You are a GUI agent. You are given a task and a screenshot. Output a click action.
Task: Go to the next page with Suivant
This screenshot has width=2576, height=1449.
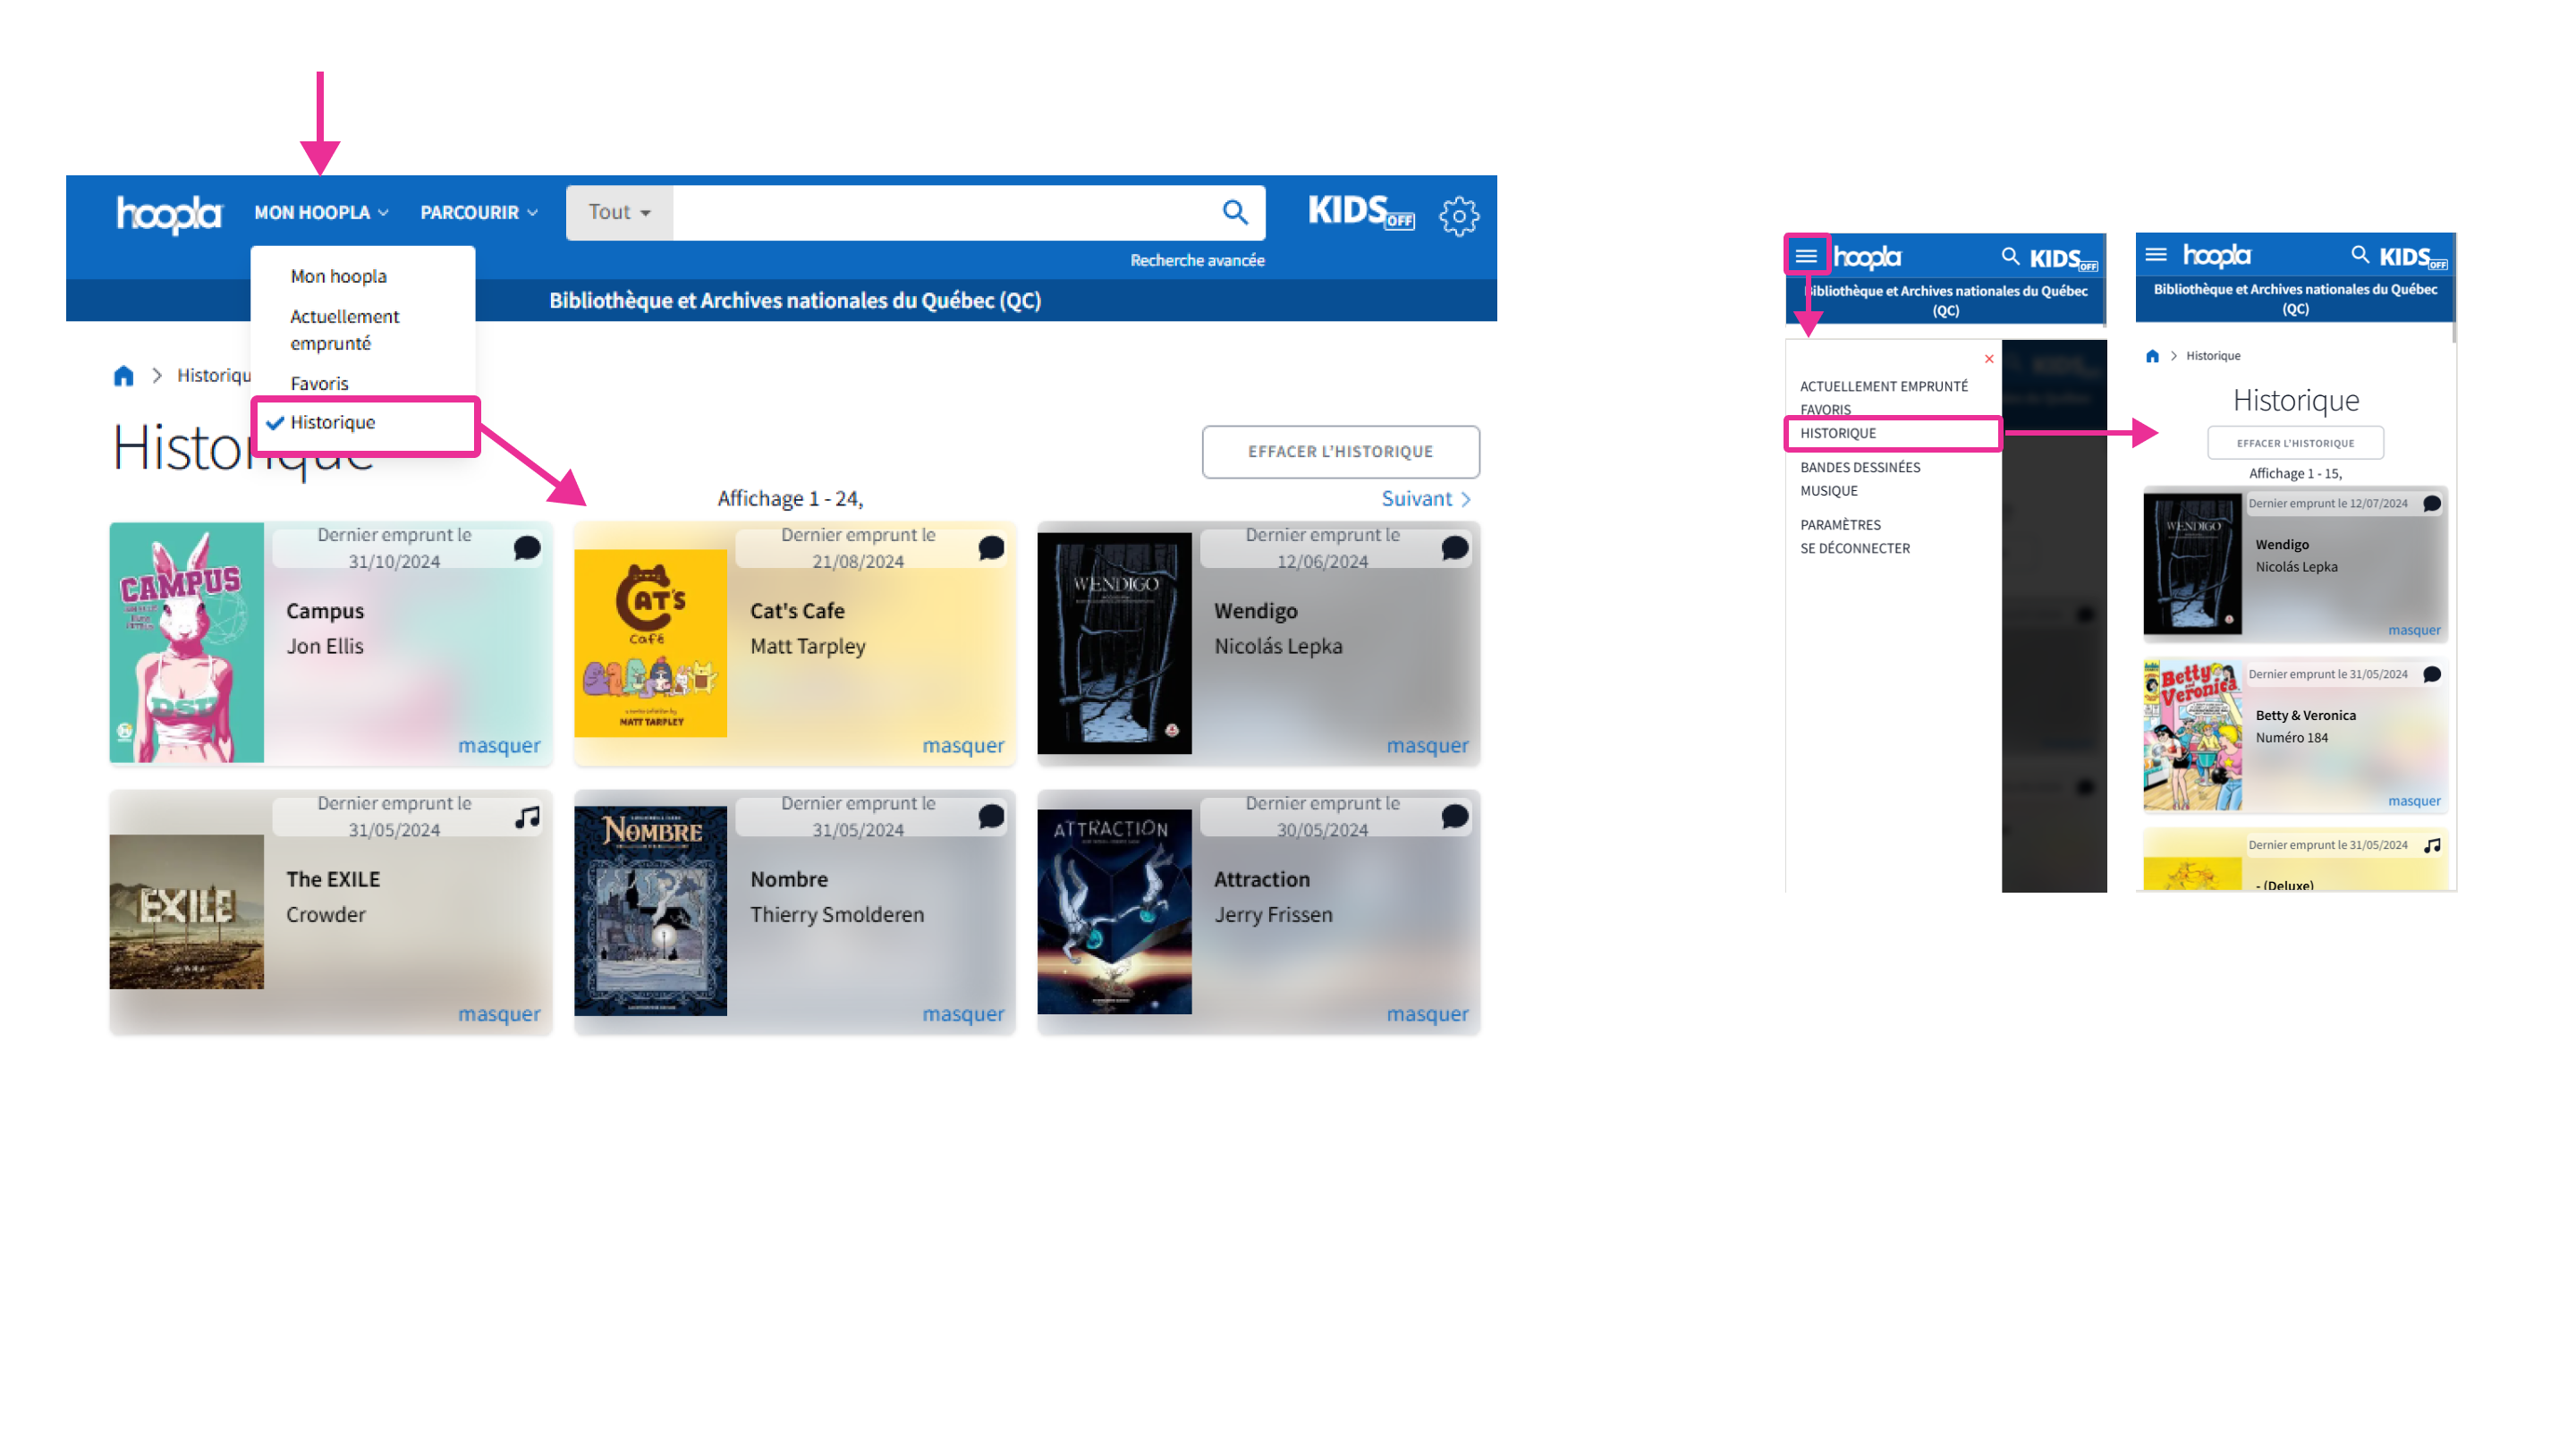point(1426,498)
